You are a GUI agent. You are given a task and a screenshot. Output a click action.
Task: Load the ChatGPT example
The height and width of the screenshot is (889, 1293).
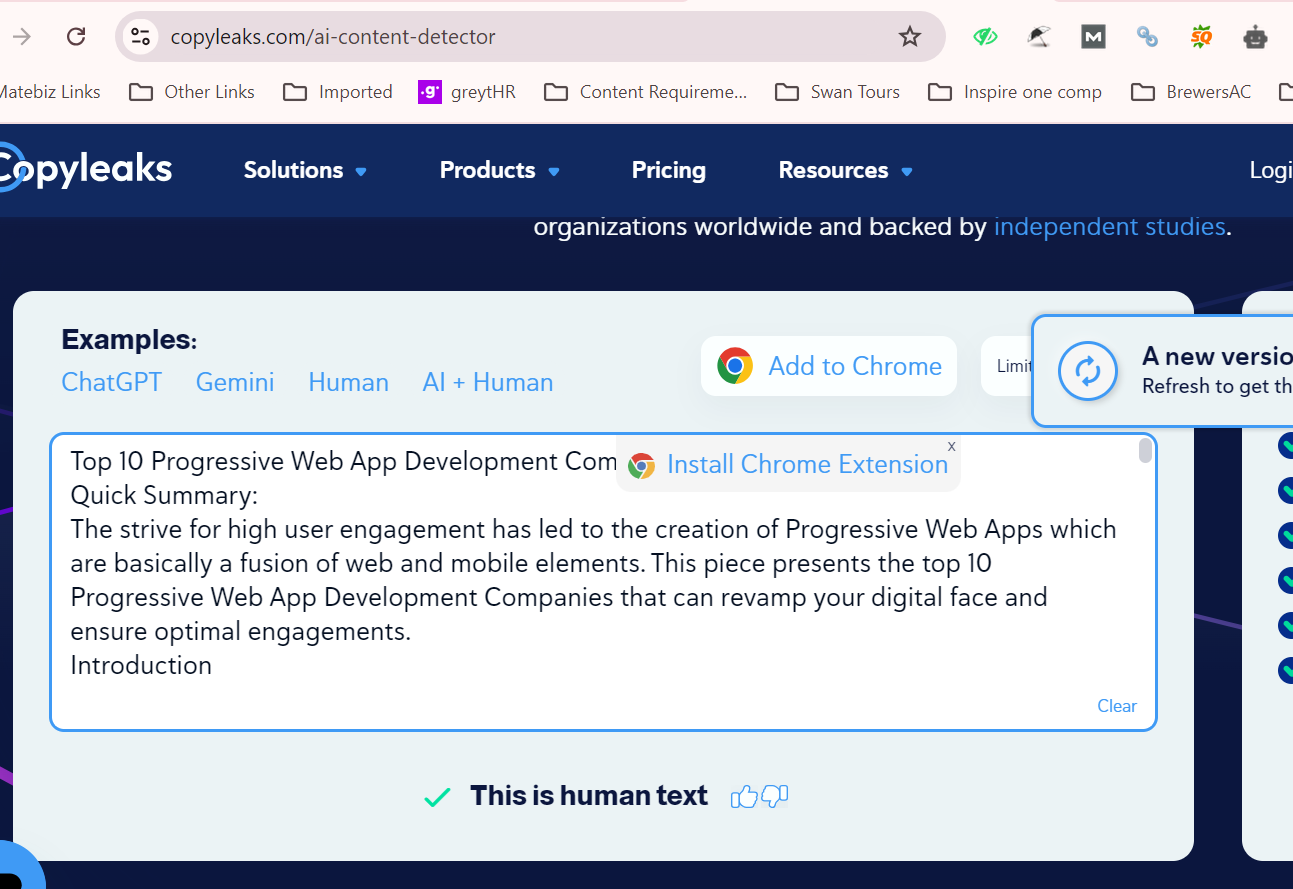112,382
